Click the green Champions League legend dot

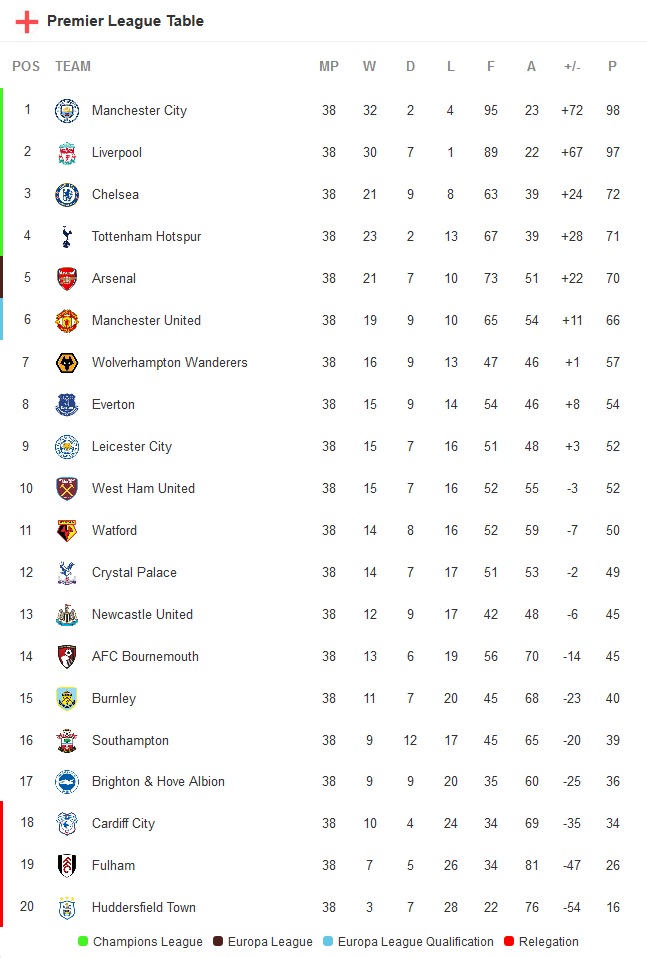(x=83, y=942)
